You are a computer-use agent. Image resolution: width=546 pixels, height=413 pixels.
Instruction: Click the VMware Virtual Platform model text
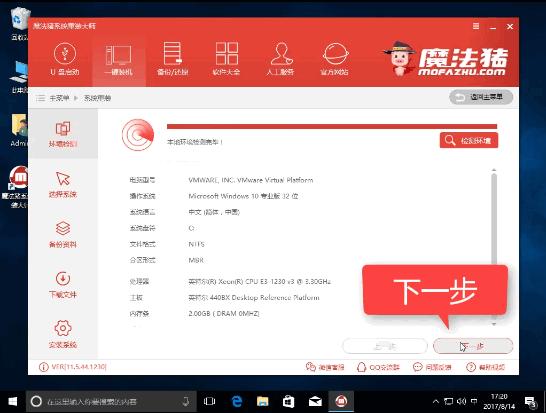pyautogui.click(x=251, y=180)
